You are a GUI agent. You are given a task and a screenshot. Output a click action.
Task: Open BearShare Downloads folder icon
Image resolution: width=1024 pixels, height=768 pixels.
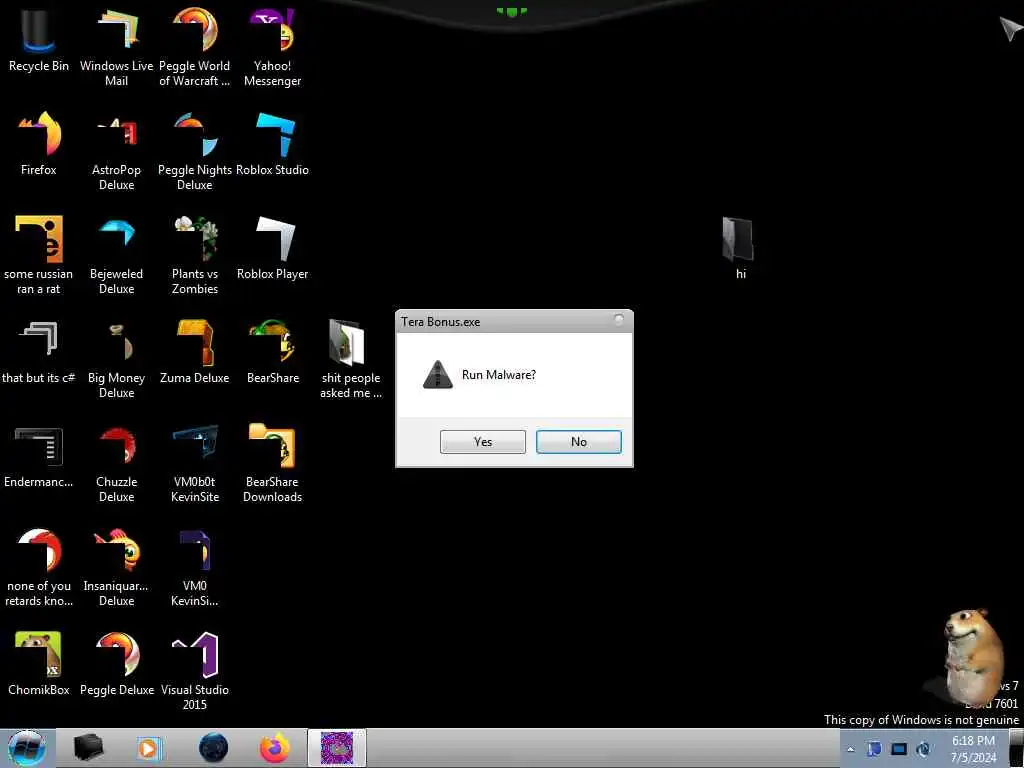tap(272, 464)
